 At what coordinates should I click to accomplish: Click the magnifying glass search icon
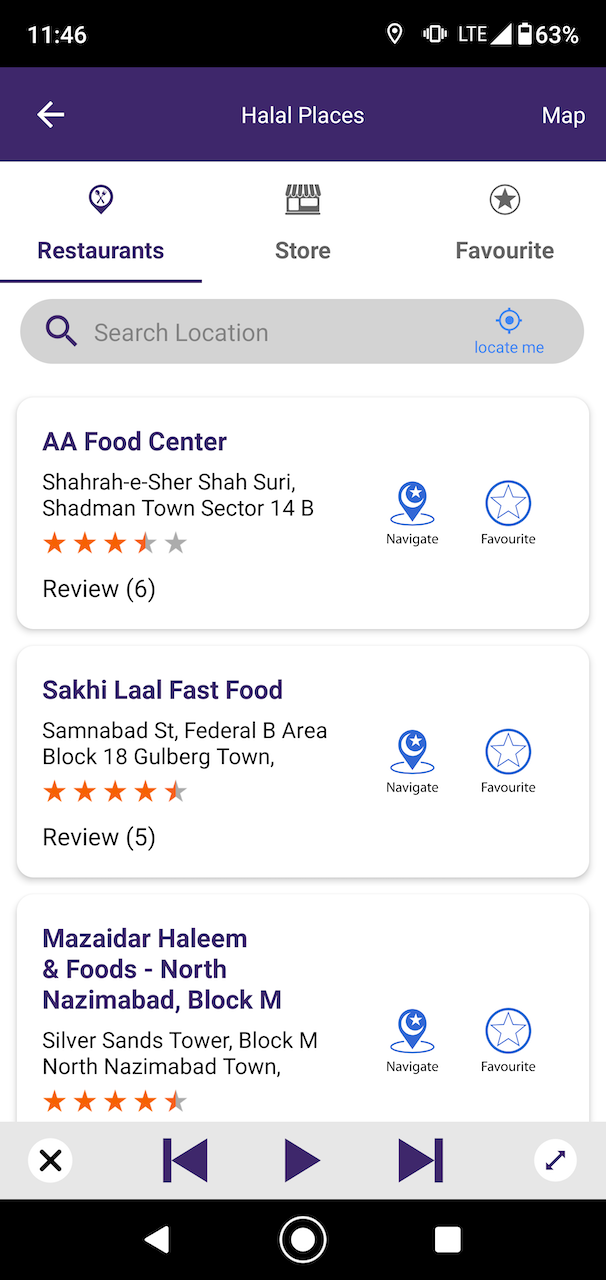61,331
